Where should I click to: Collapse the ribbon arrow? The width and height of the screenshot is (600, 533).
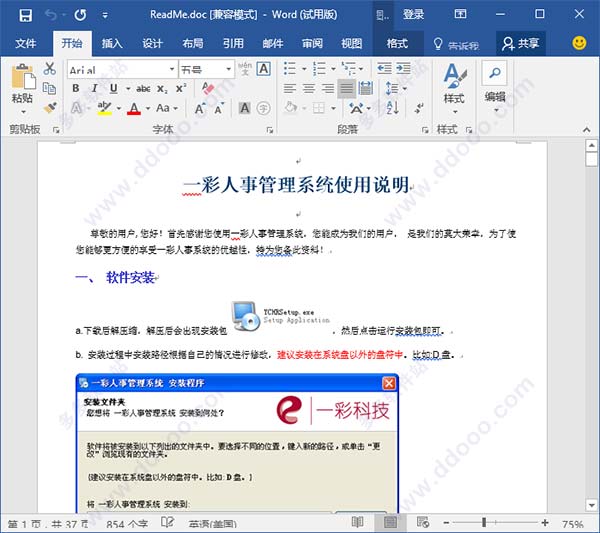click(587, 130)
